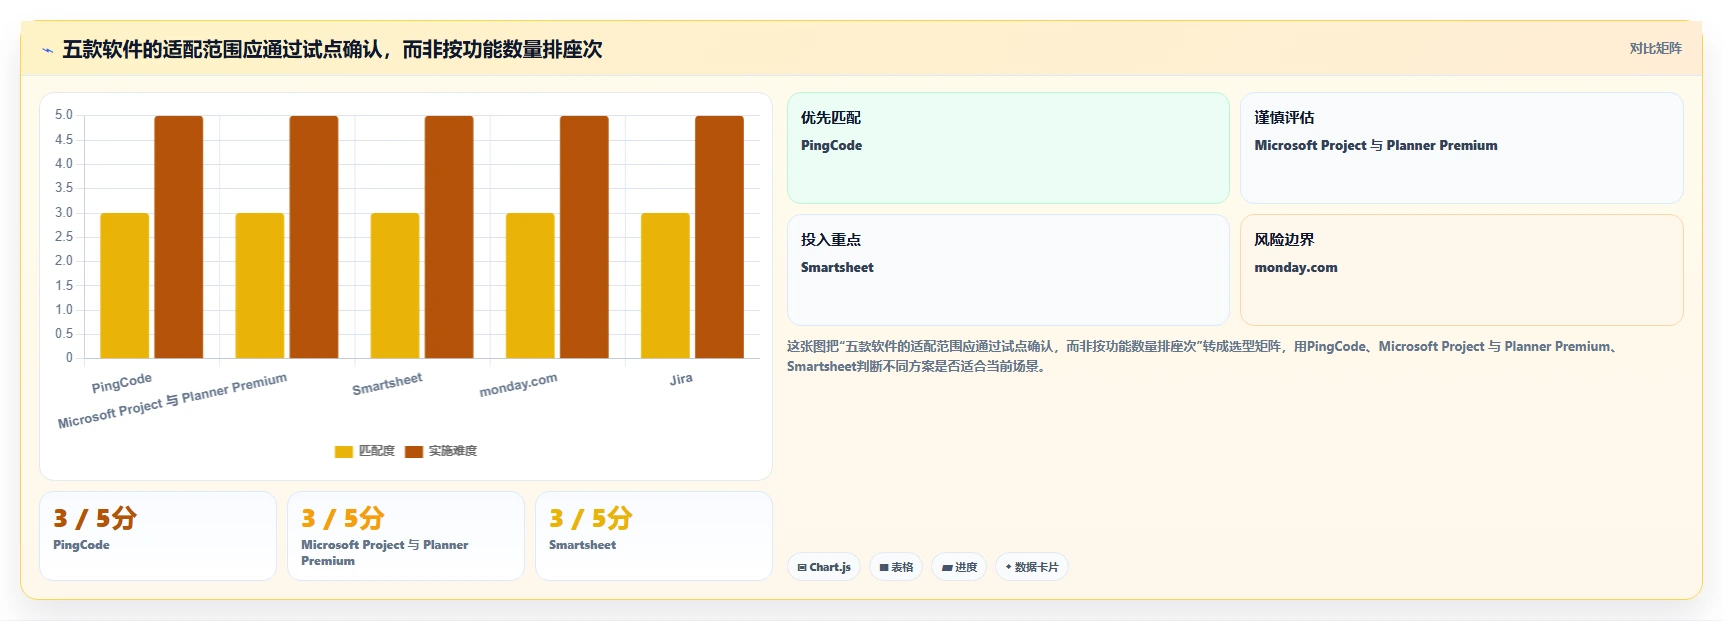Select the 风险边界 monday.com card
The image size is (1723, 621).
pos(1461,270)
